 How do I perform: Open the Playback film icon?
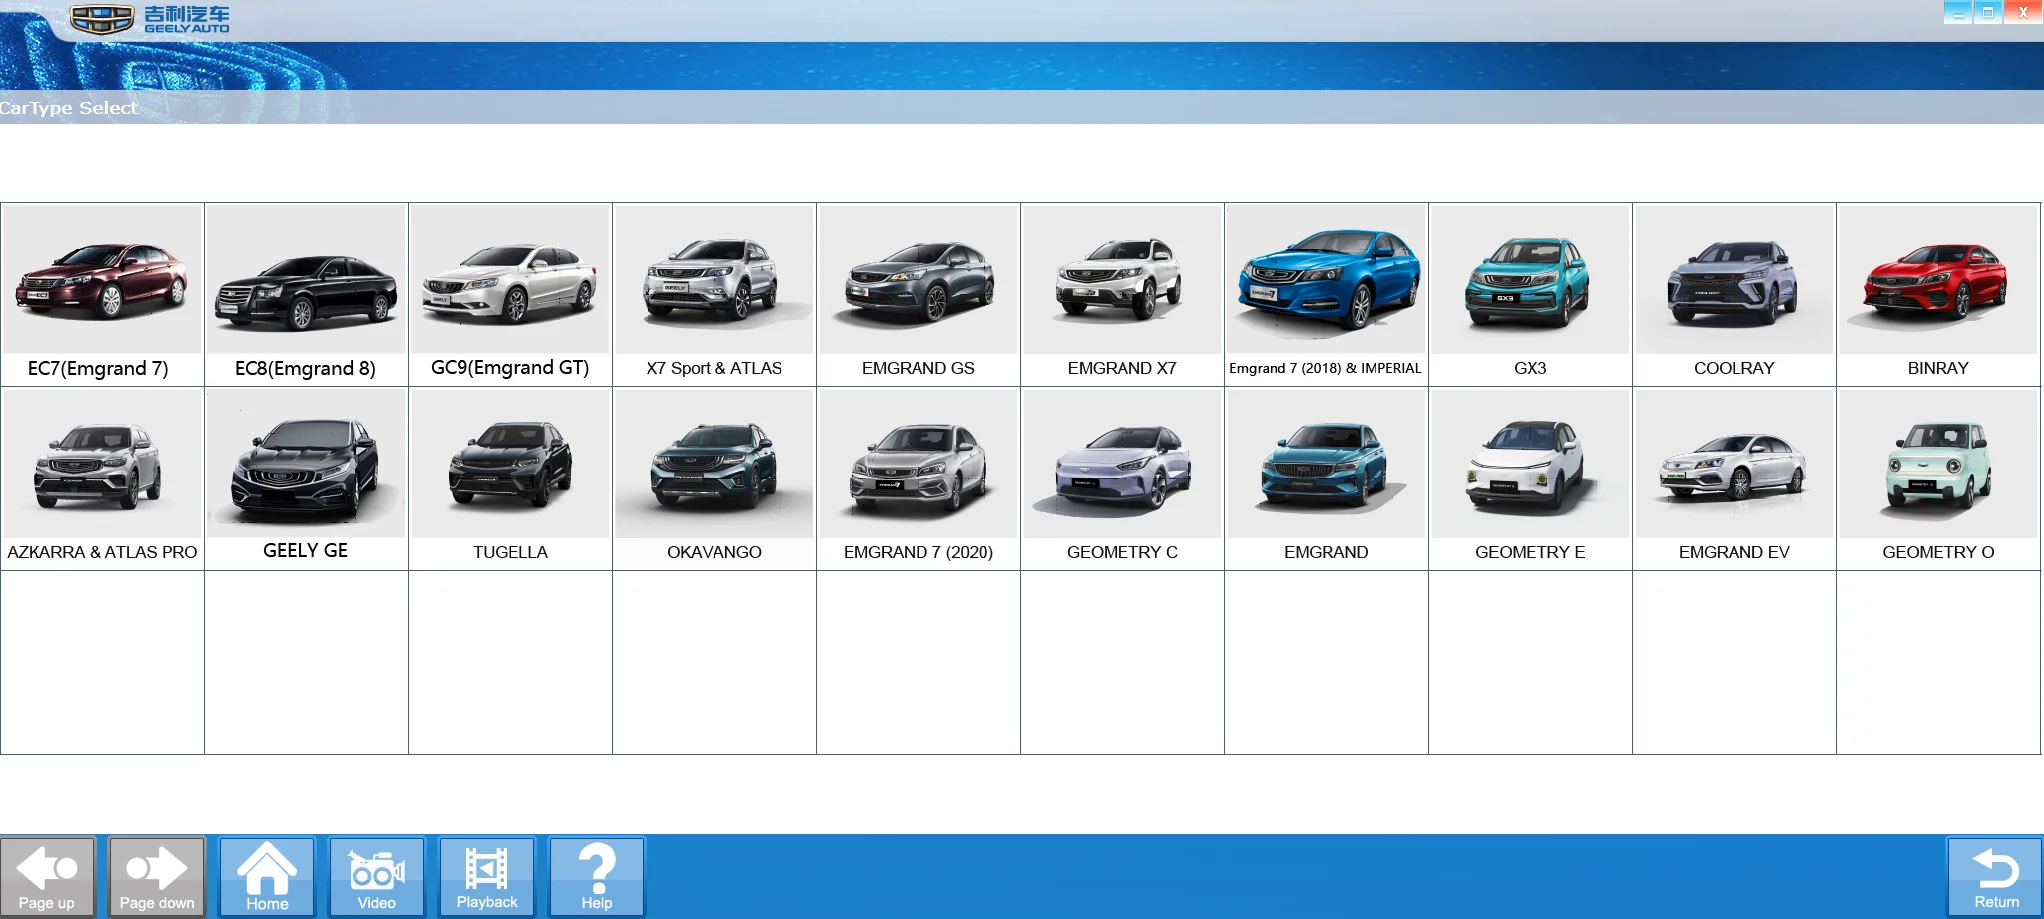[x=487, y=876]
